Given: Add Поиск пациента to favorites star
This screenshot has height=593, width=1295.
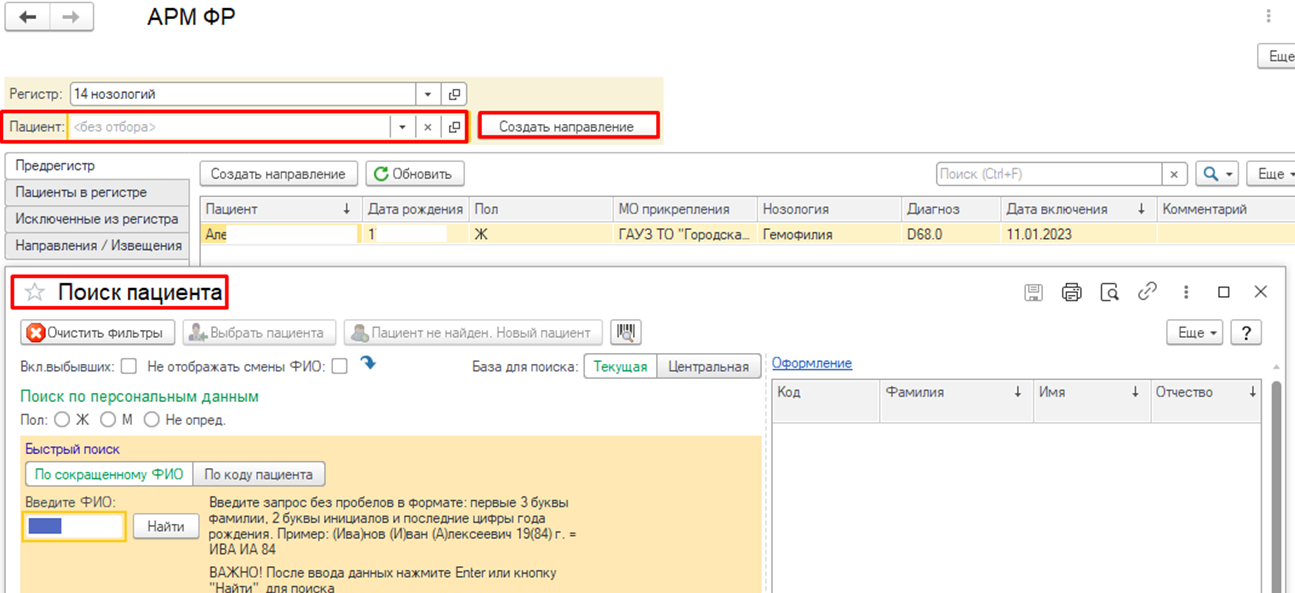Looking at the screenshot, I should click(35, 293).
